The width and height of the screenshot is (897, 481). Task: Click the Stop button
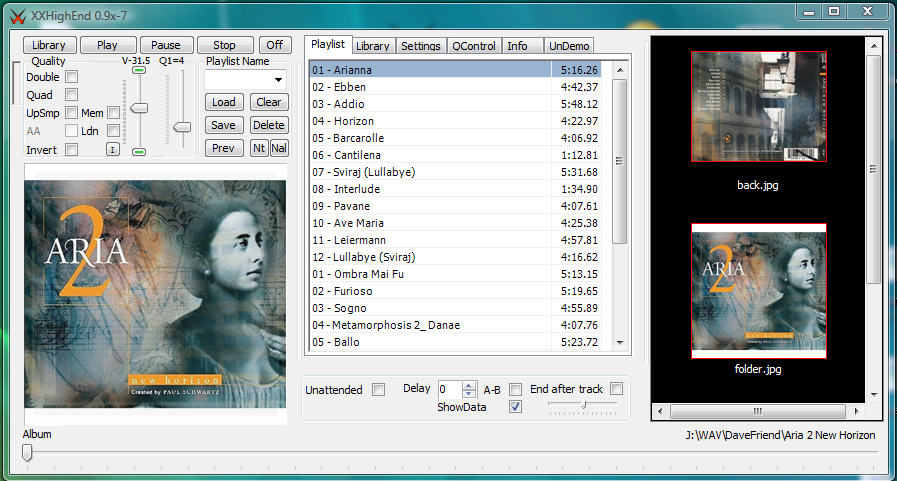coord(224,45)
